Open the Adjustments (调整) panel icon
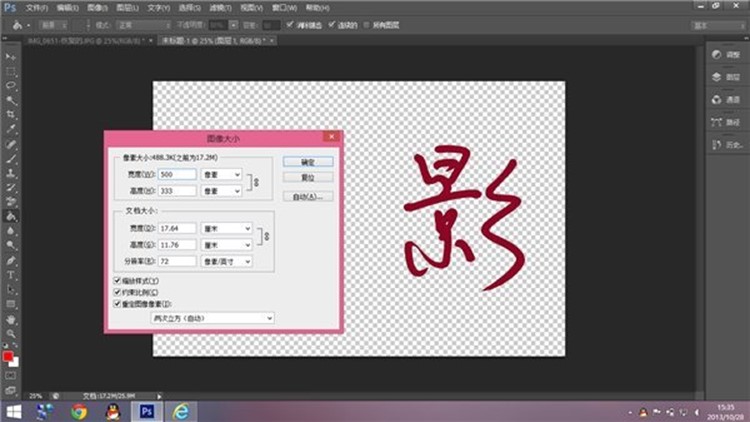The image size is (750, 422). [x=717, y=54]
